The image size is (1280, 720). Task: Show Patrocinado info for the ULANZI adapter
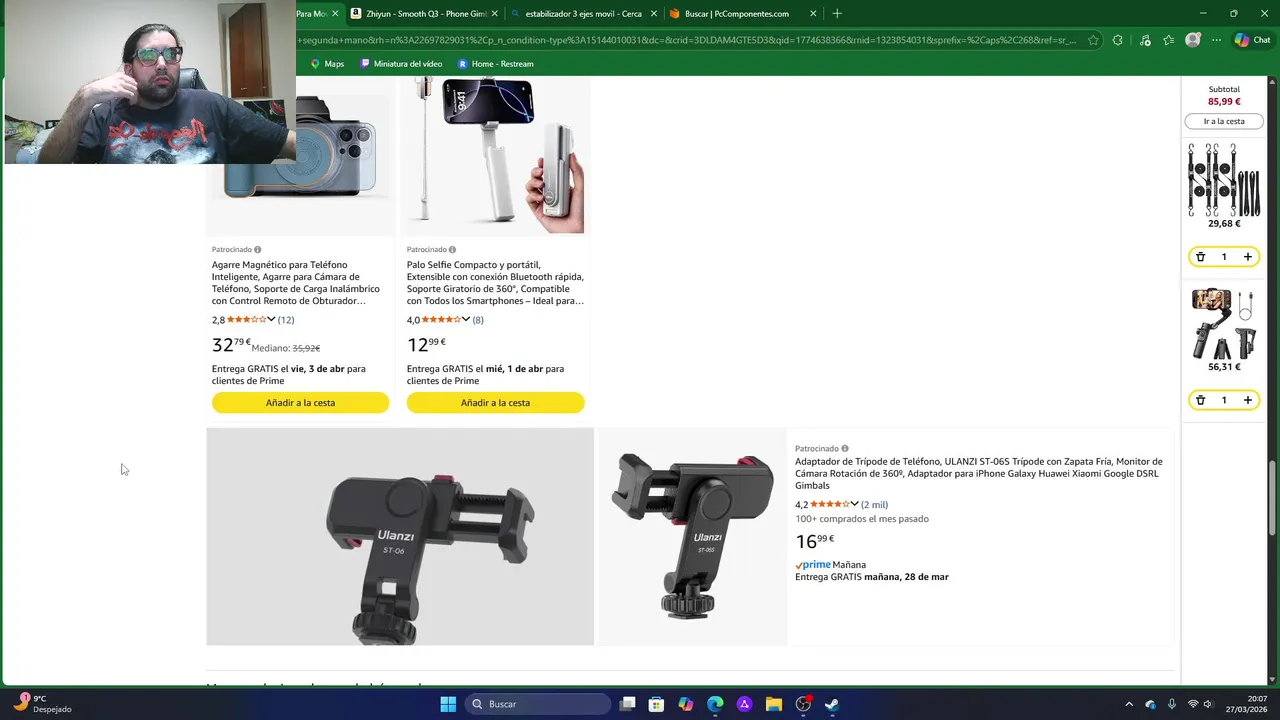coord(844,449)
